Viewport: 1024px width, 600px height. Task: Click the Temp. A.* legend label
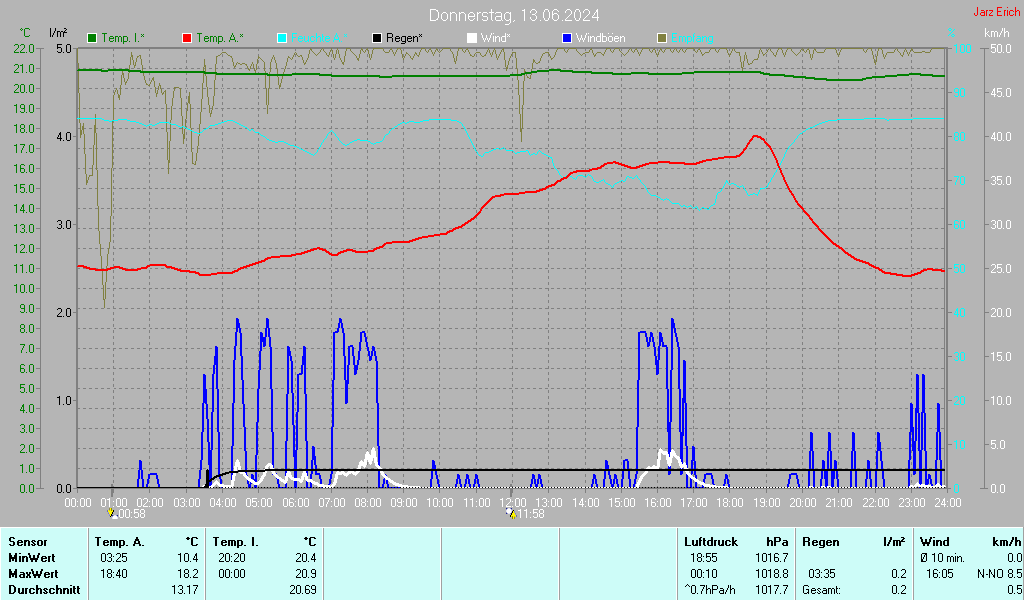pyautogui.click(x=220, y=39)
